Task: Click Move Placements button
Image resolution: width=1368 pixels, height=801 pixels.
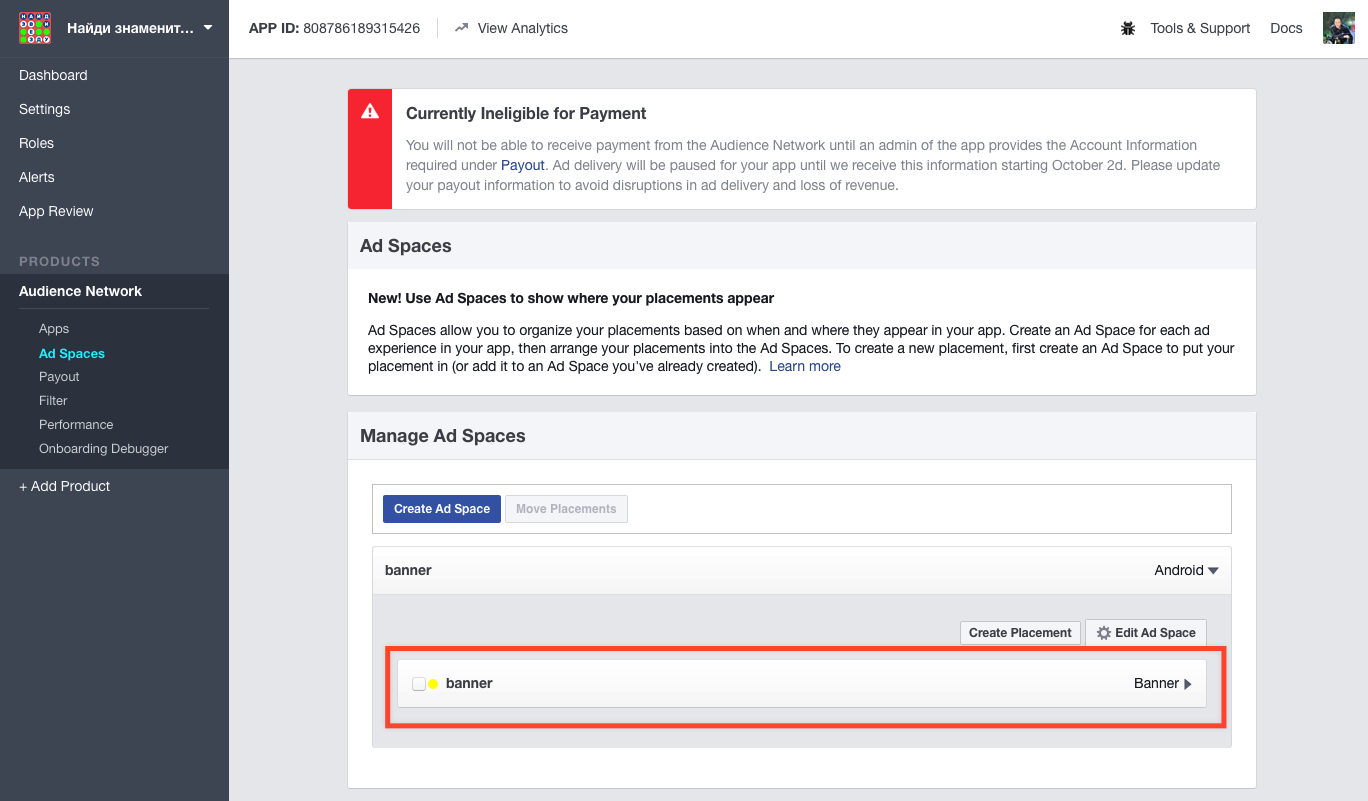Action: coord(566,509)
